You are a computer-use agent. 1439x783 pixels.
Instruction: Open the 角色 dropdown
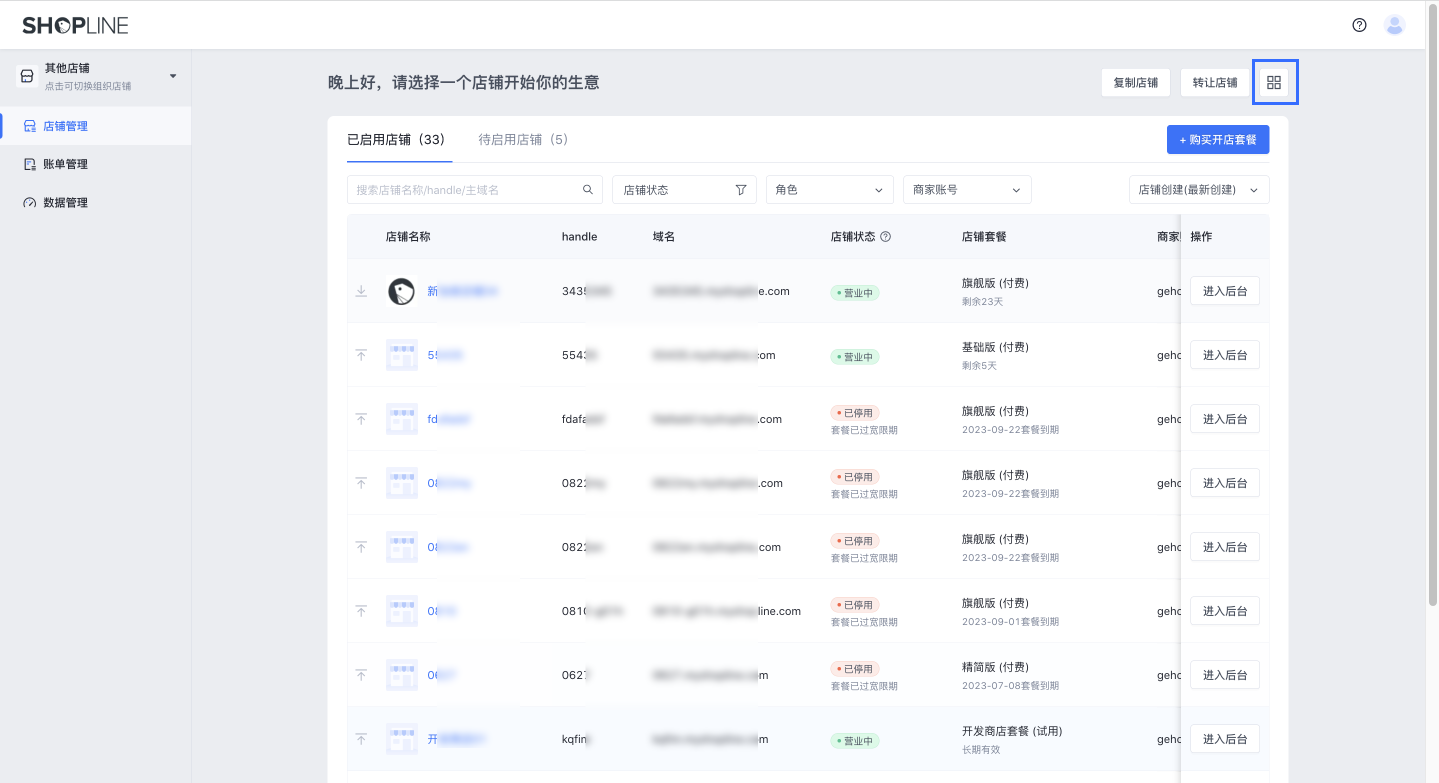[x=830, y=189]
